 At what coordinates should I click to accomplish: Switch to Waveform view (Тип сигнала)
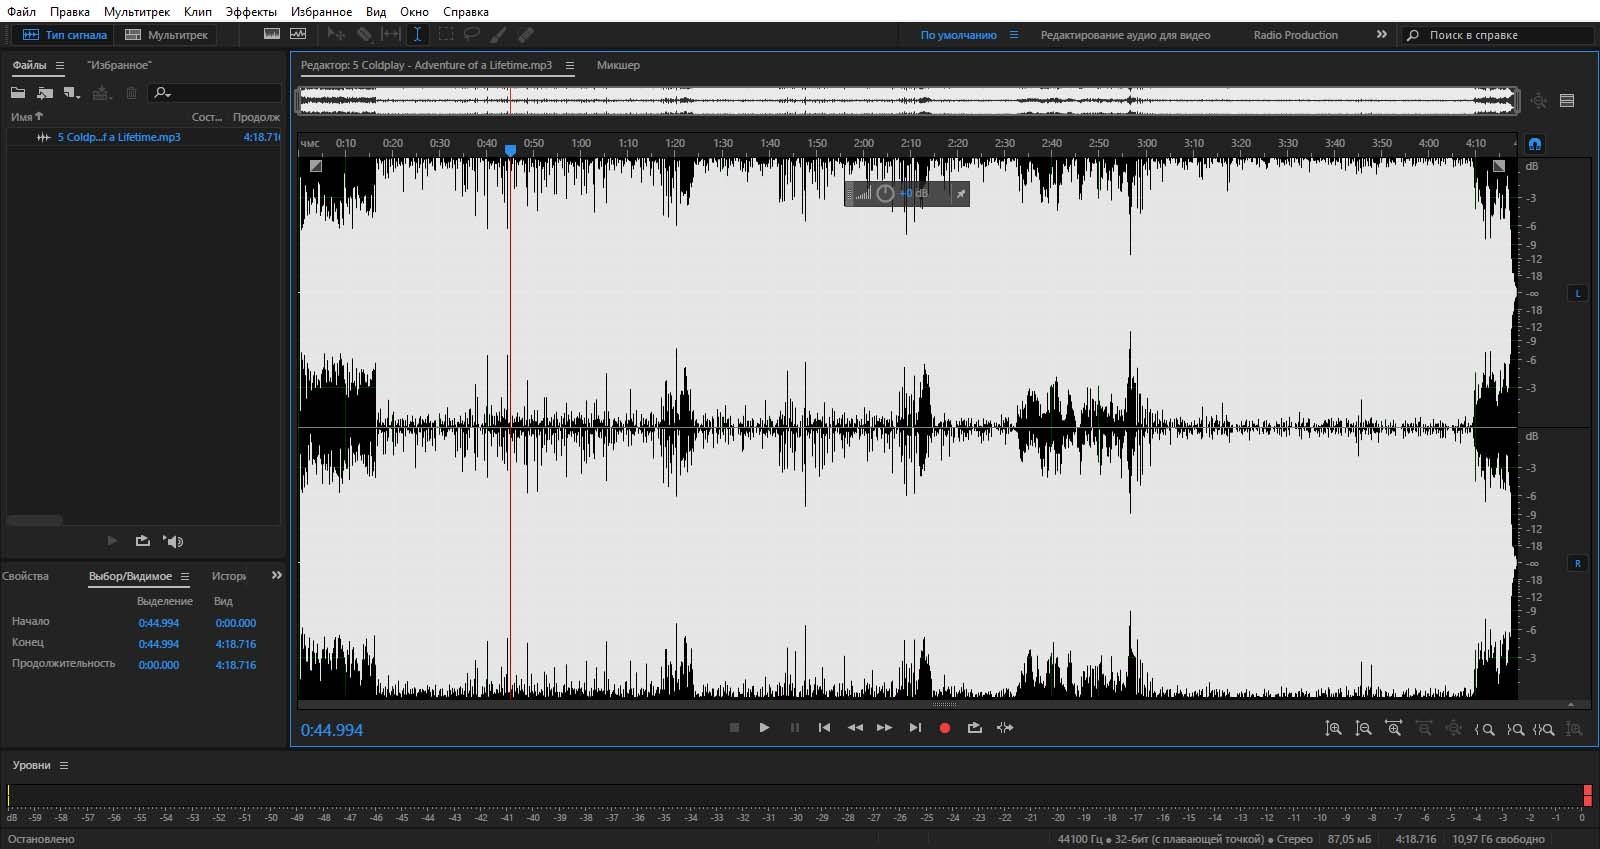click(64, 35)
